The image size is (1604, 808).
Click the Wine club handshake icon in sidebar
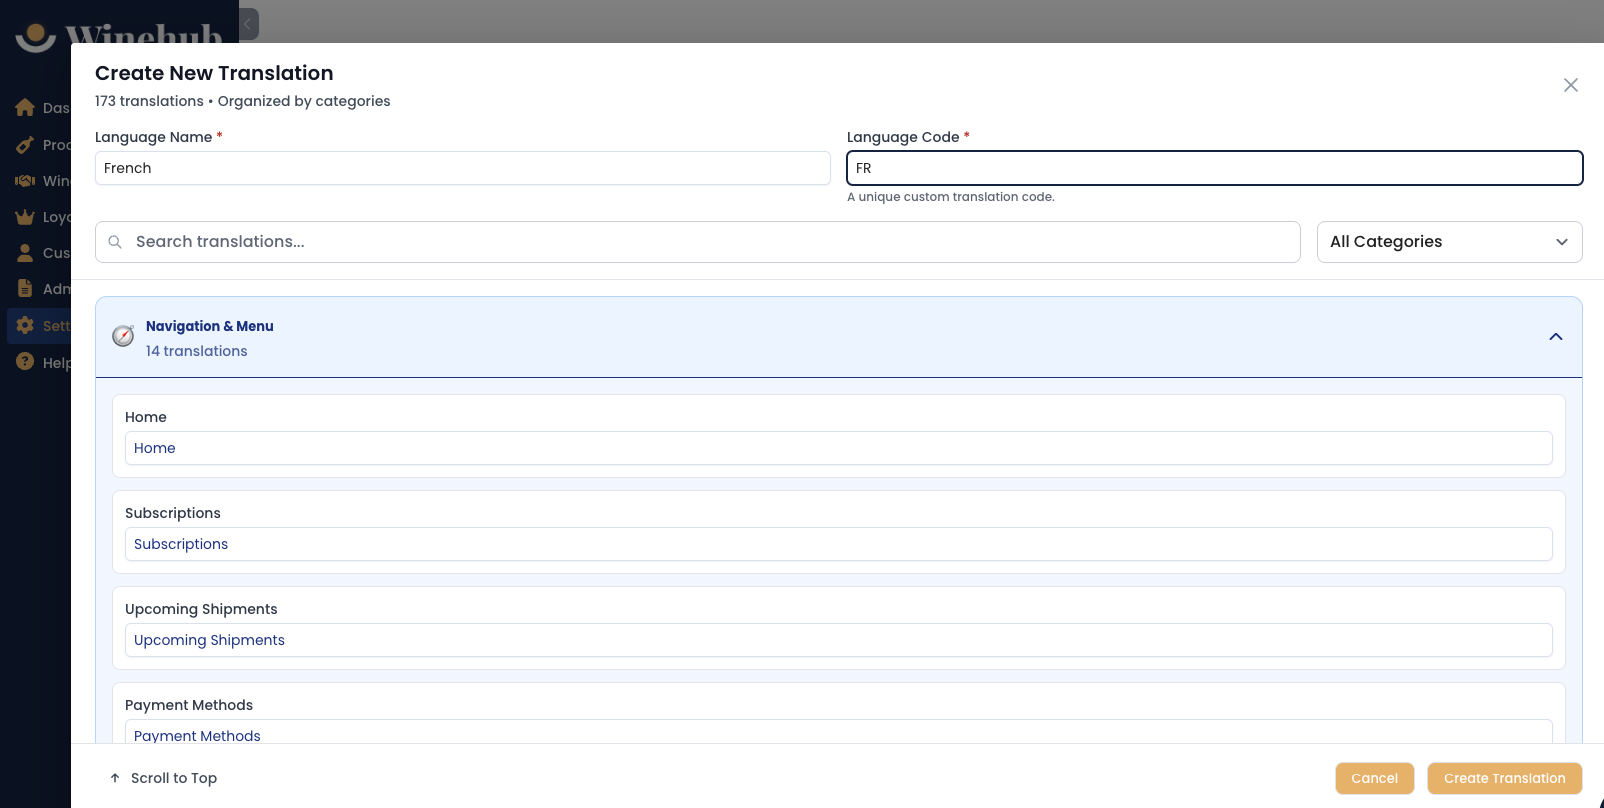(x=25, y=181)
